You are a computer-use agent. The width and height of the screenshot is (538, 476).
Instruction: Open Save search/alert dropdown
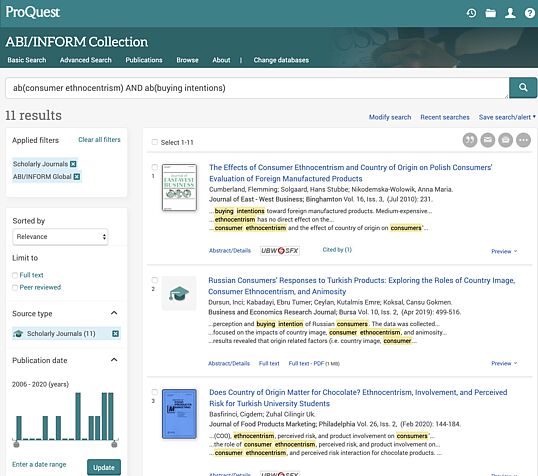click(507, 117)
